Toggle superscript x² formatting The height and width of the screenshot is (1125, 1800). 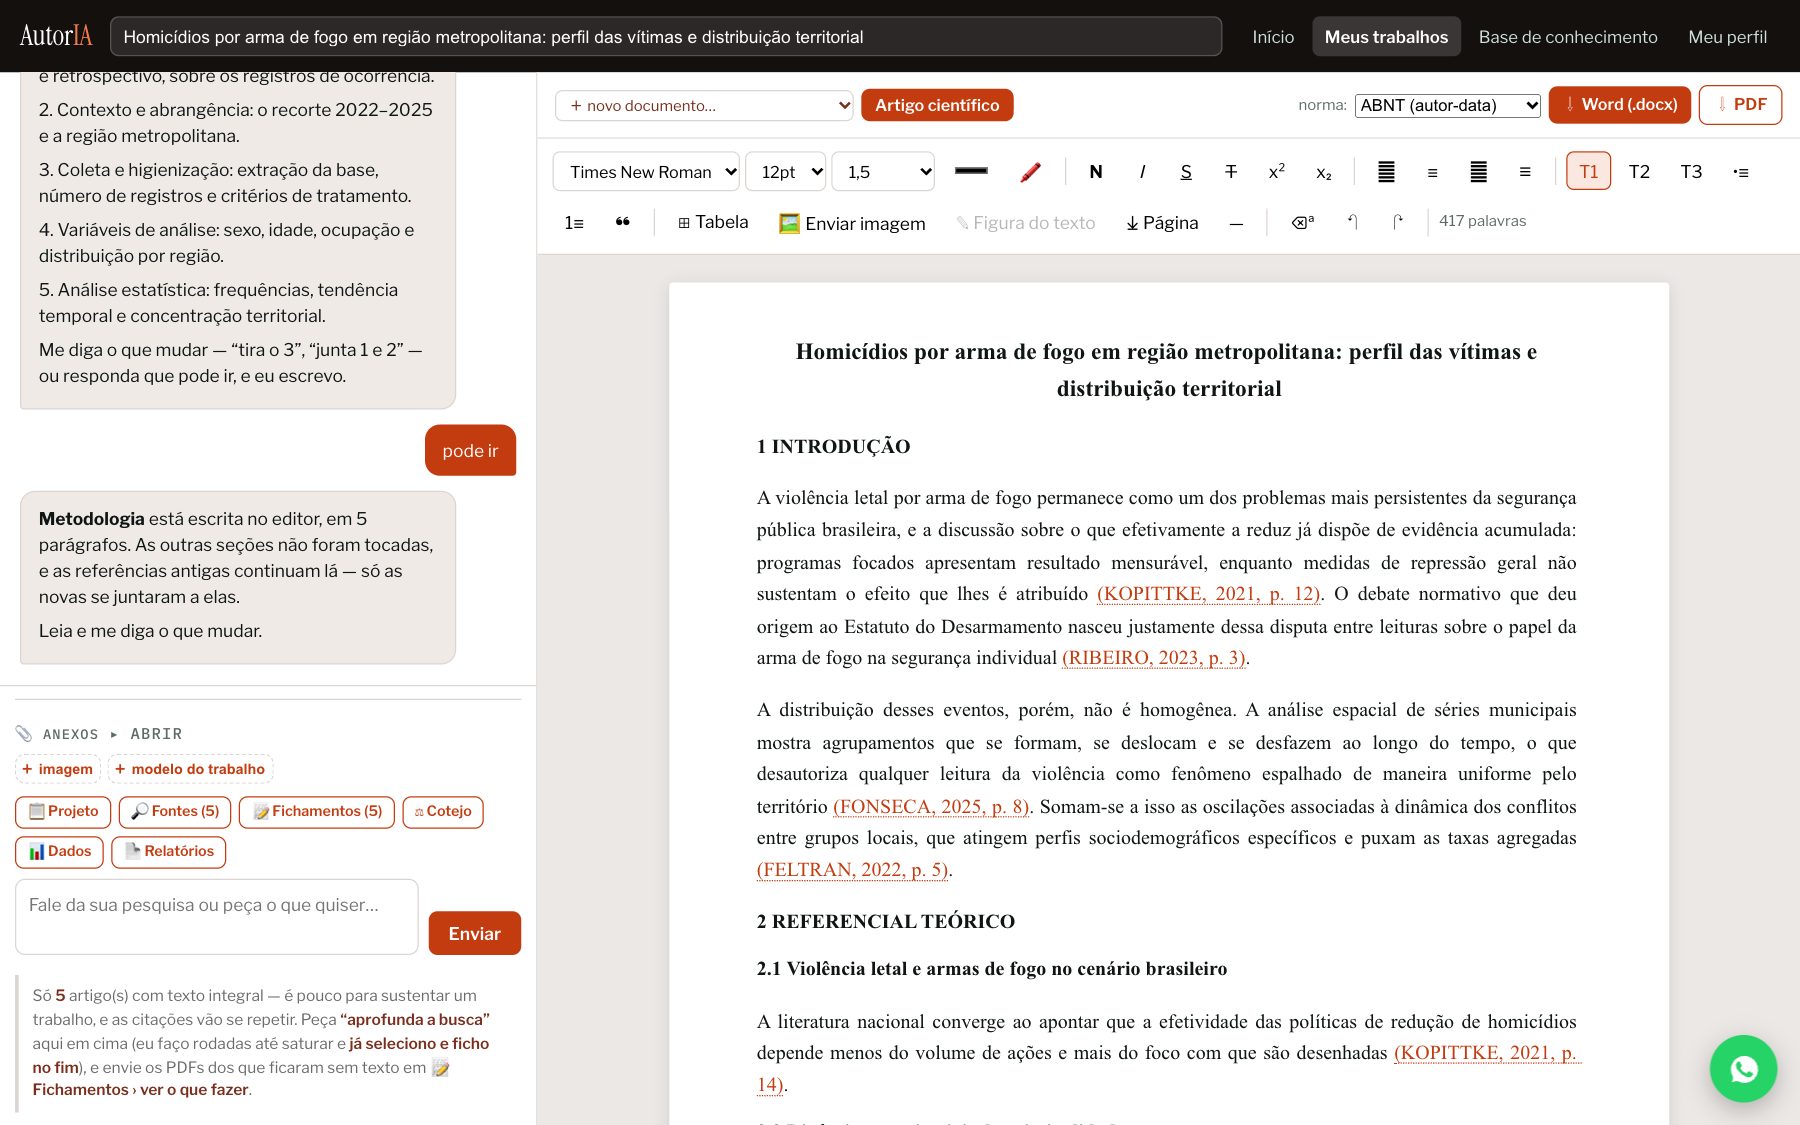tap(1276, 172)
